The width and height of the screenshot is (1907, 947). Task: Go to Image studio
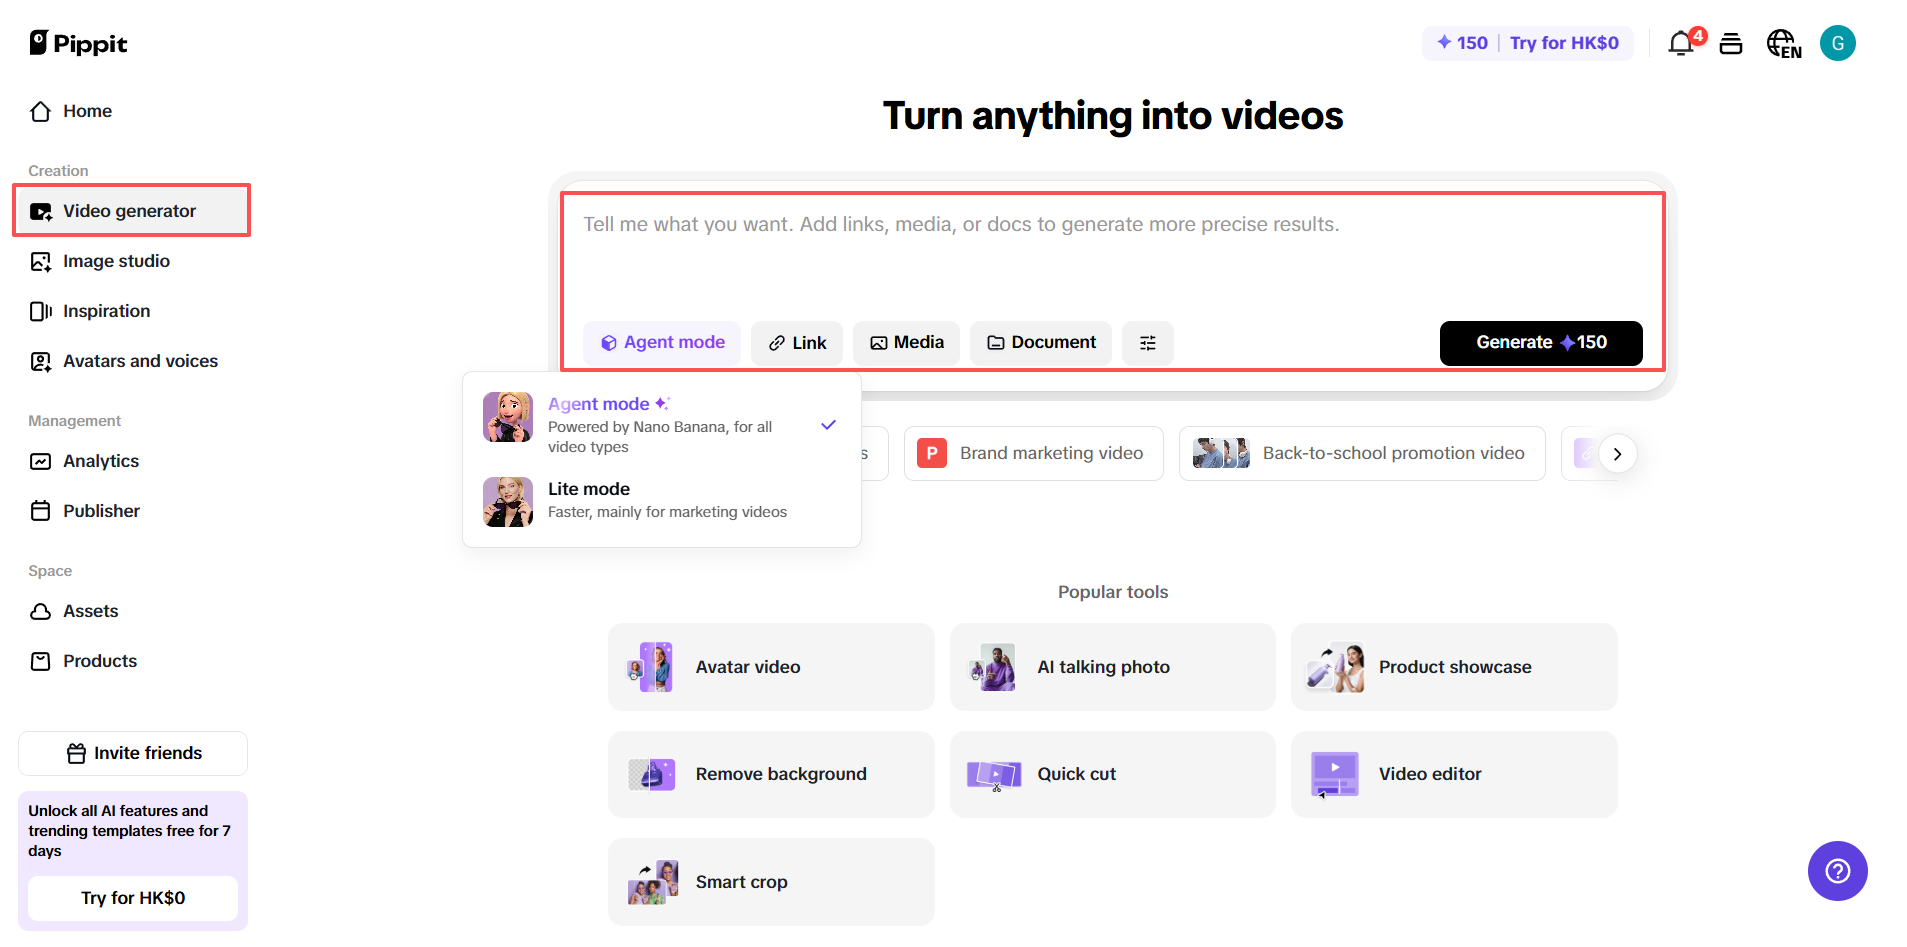(116, 261)
